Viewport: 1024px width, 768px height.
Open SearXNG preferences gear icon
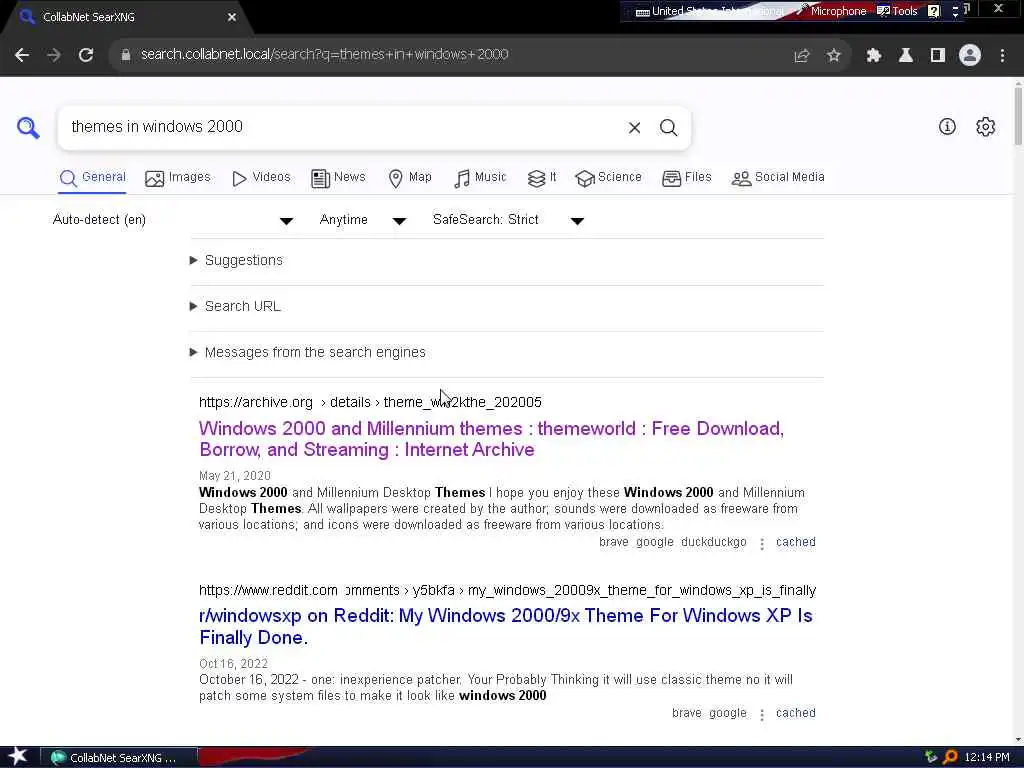(x=985, y=127)
